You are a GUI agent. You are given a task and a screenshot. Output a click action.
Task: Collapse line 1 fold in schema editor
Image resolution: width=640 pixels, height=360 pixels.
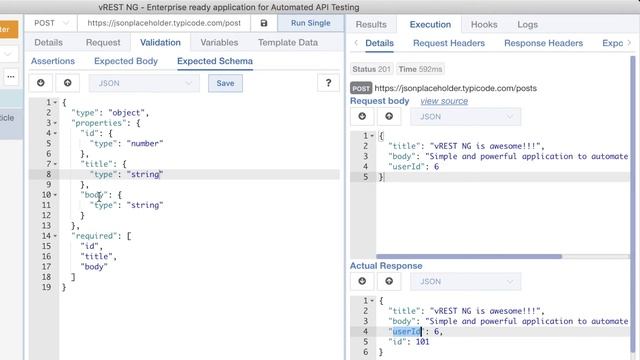pos(55,102)
